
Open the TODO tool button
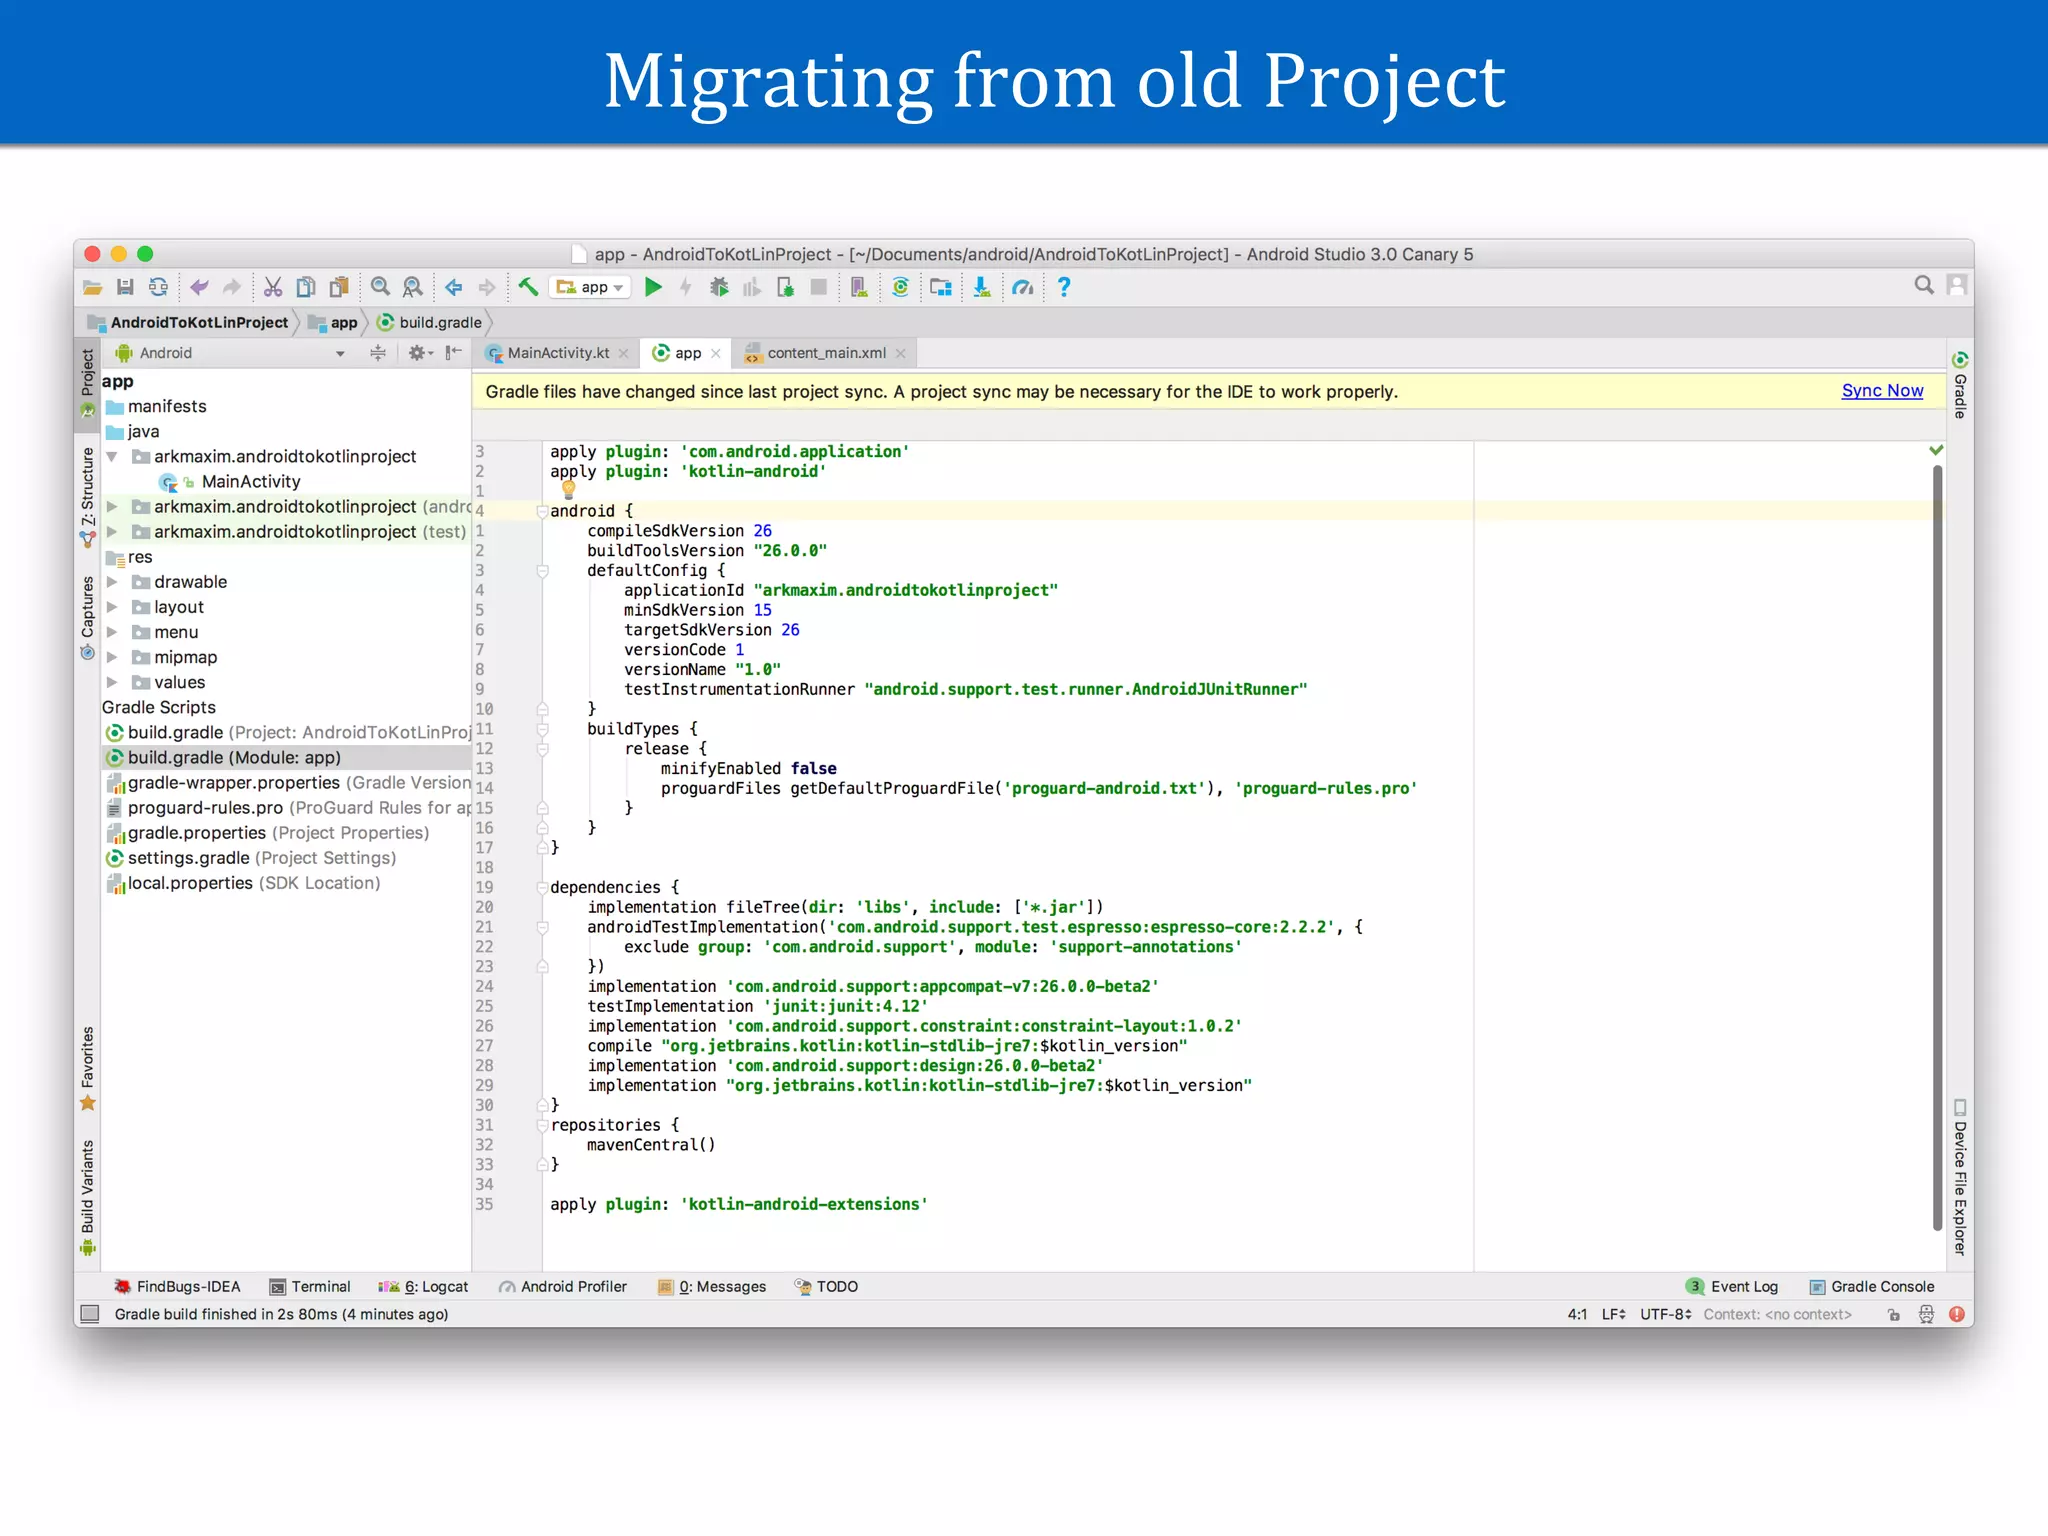pos(826,1287)
